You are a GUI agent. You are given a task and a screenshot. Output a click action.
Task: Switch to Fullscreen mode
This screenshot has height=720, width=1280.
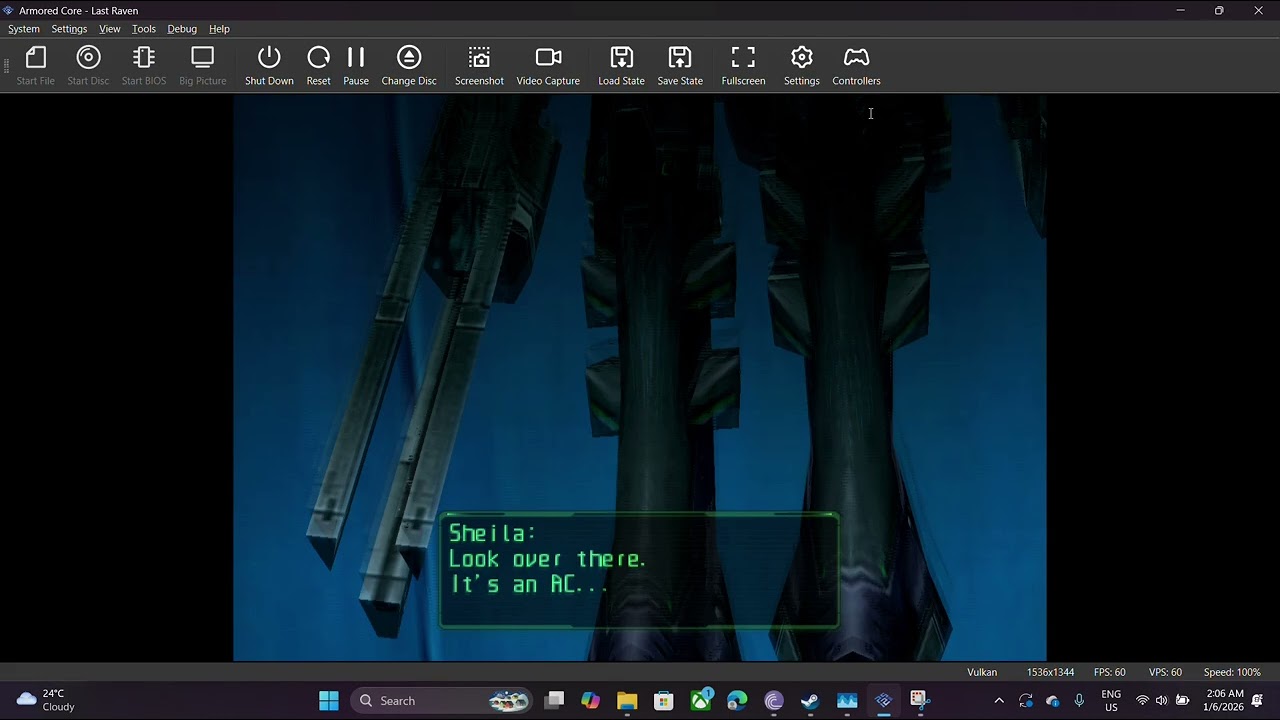[x=743, y=66]
